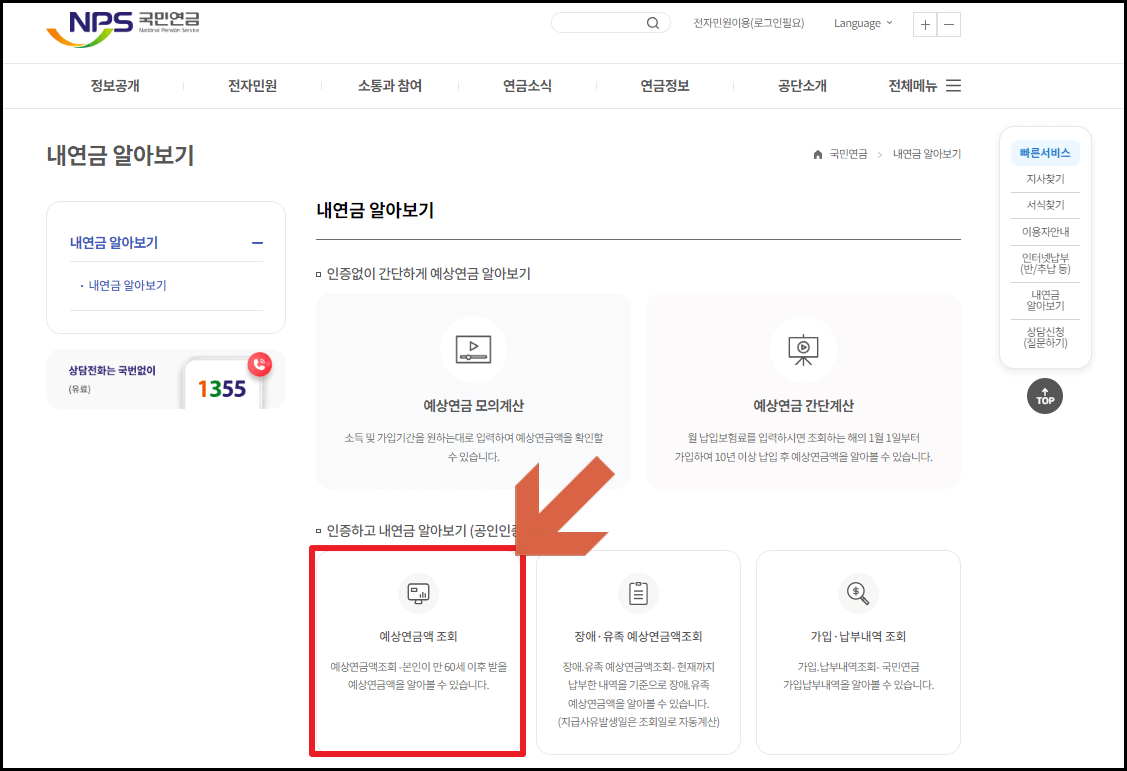Viewport: 1127px width, 771px height.
Task: Open the 정보공개 menu
Action: point(113,86)
